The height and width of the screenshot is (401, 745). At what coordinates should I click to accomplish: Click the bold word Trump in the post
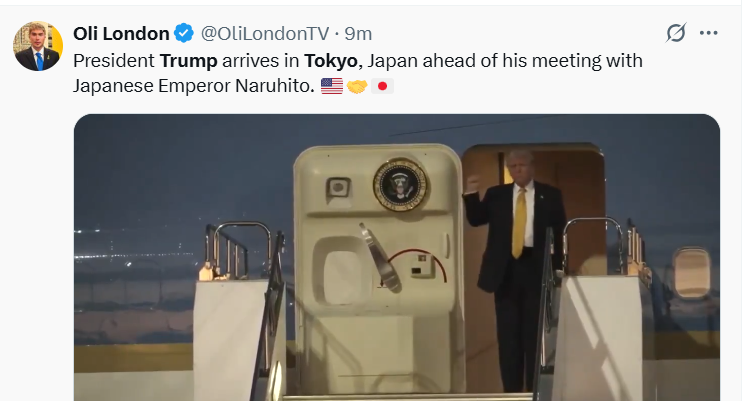pos(189,61)
